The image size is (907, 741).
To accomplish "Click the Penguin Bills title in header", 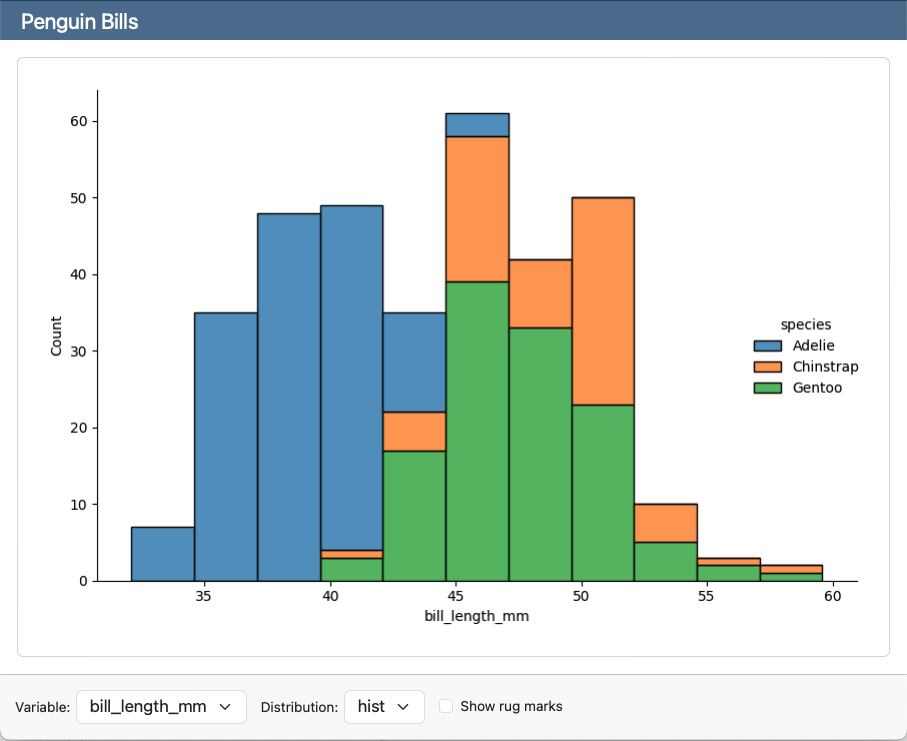I will pos(80,21).
